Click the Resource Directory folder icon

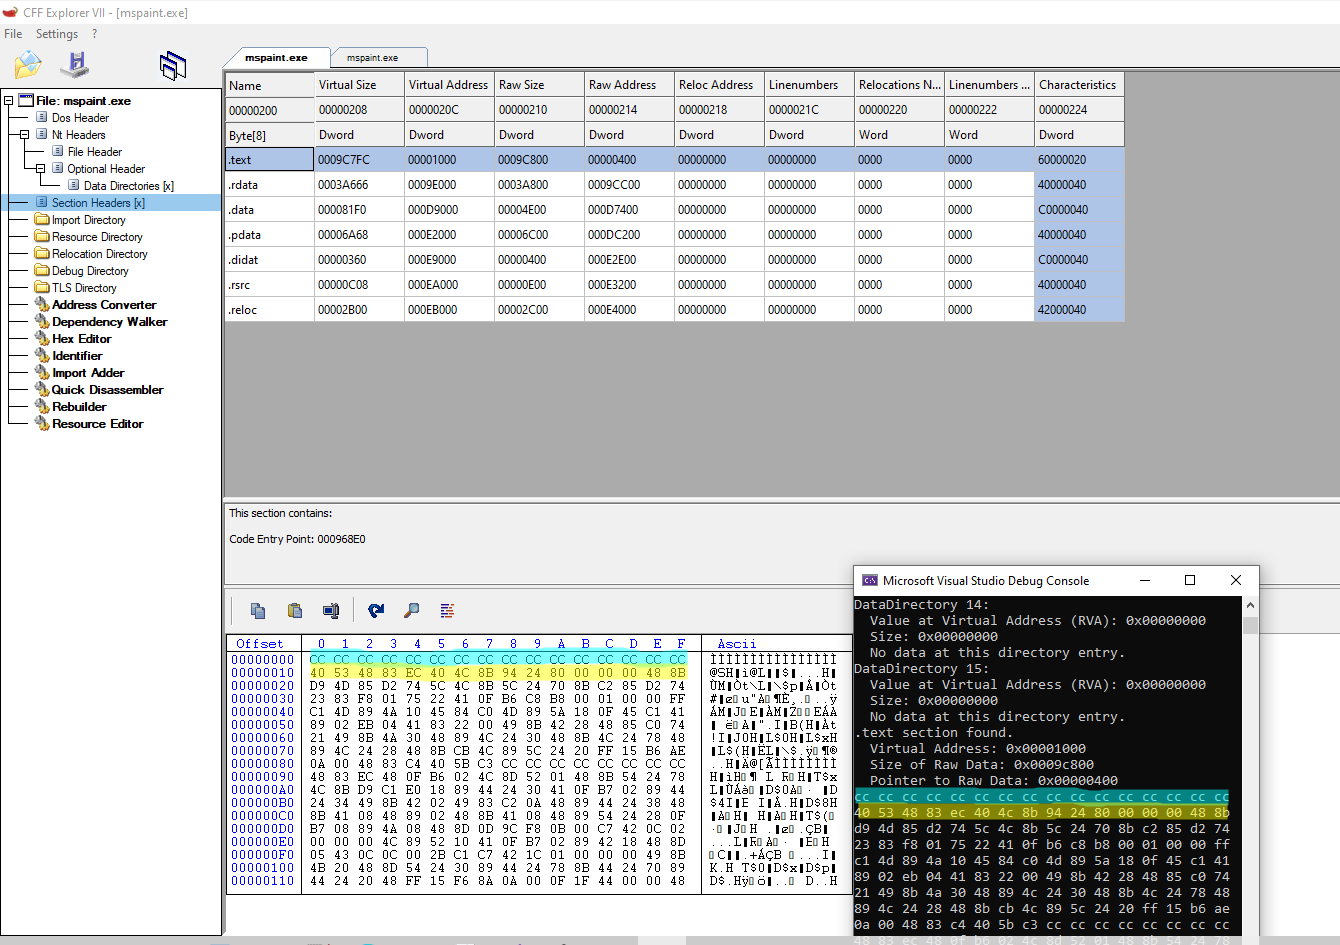pos(42,236)
